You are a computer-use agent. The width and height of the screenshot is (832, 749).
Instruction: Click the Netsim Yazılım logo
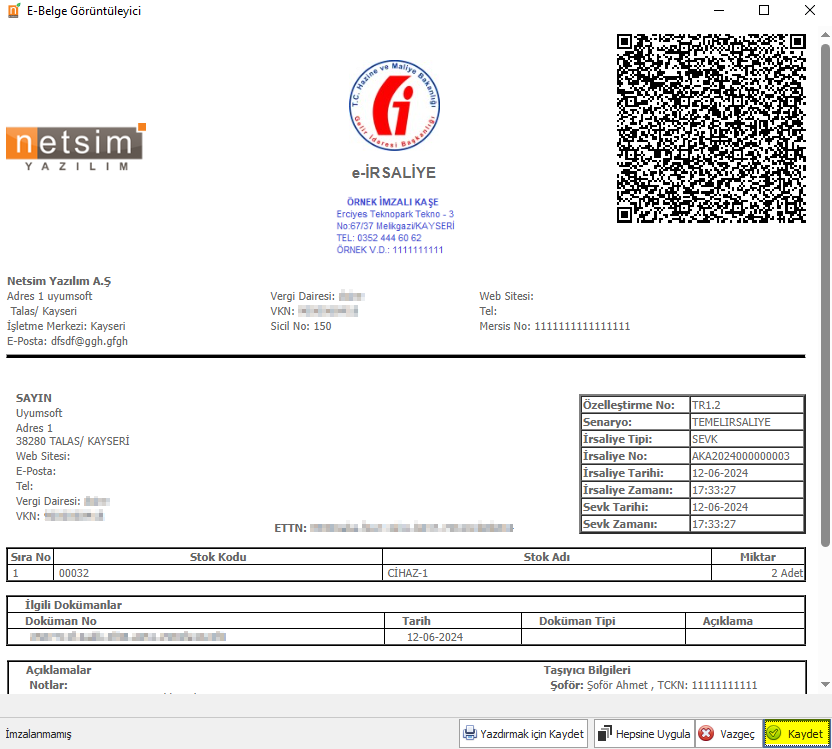pyautogui.click(x=76, y=147)
